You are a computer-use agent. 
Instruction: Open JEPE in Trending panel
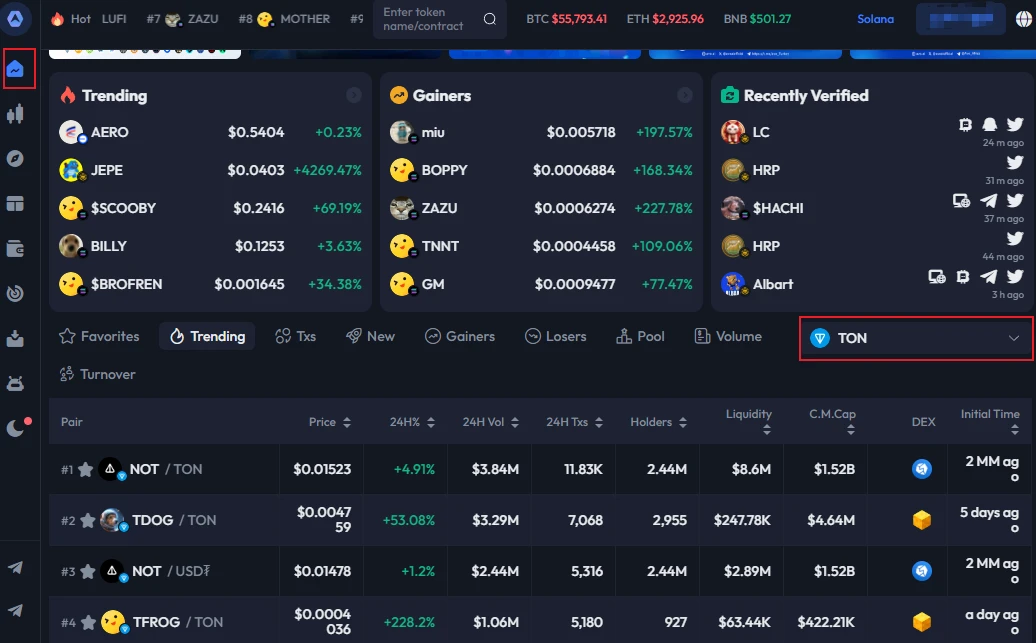pyautogui.click(x=210, y=170)
